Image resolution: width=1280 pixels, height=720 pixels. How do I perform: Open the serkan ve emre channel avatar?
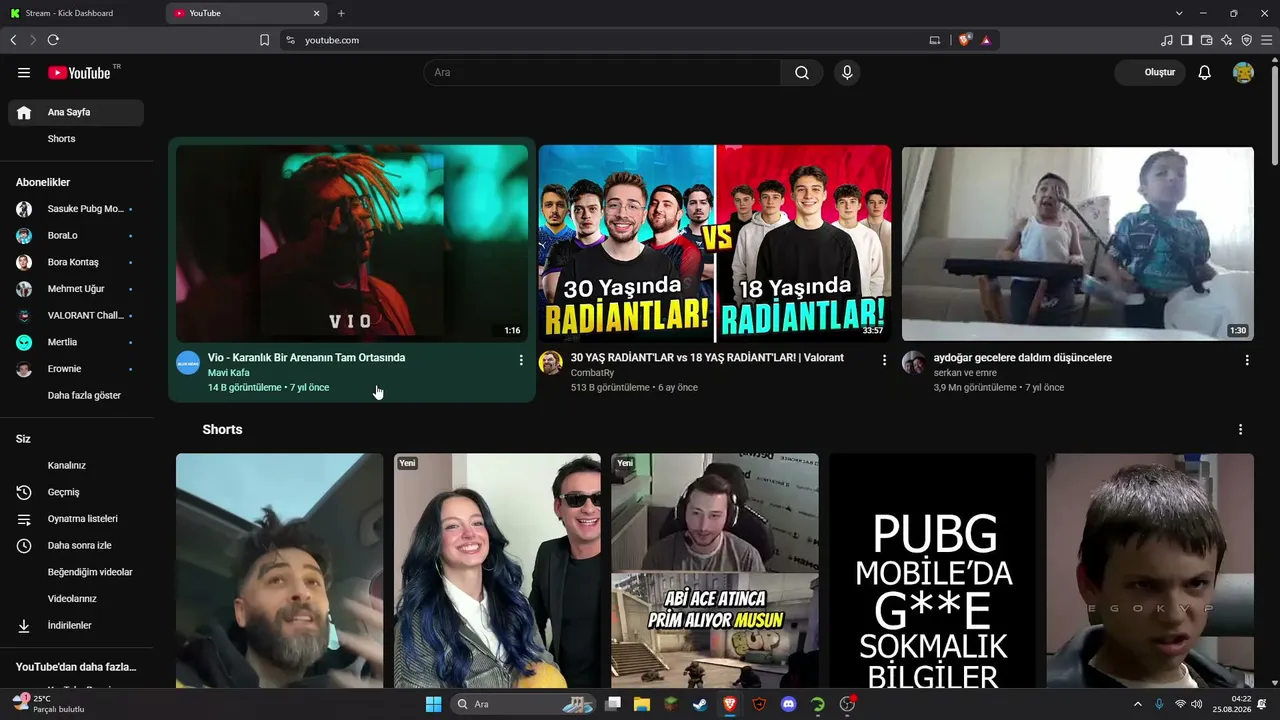914,363
